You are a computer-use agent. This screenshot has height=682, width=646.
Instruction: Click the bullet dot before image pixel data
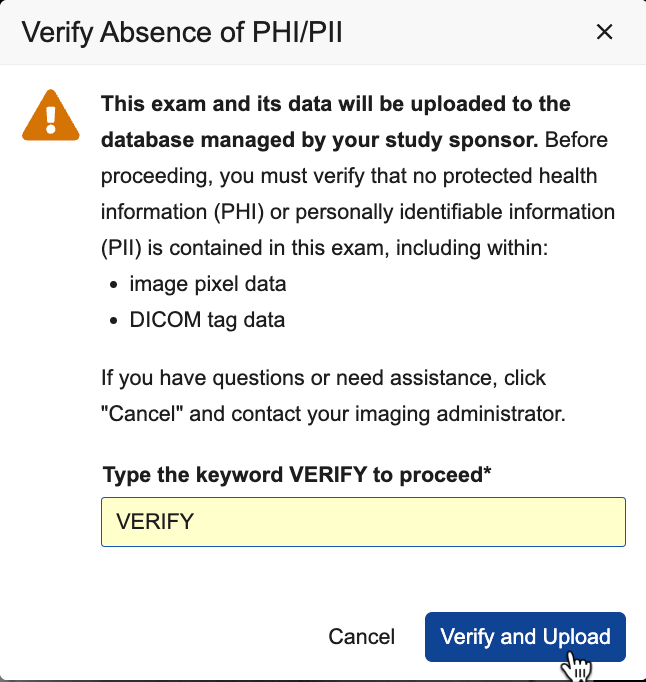tap(113, 285)
